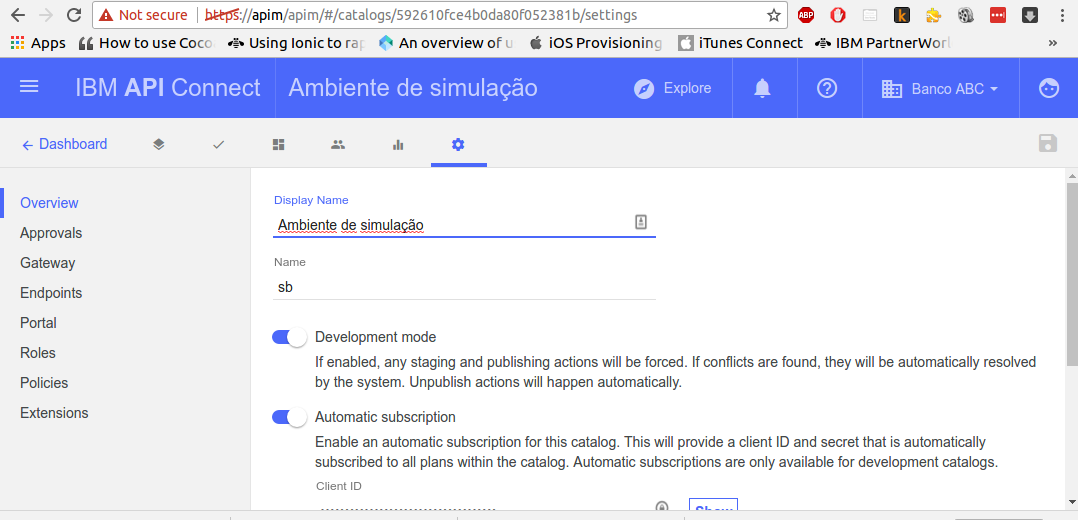Switch to the Settings gear tab
This screenshot has width=1078, height=520.
click(x=458, y=144)
